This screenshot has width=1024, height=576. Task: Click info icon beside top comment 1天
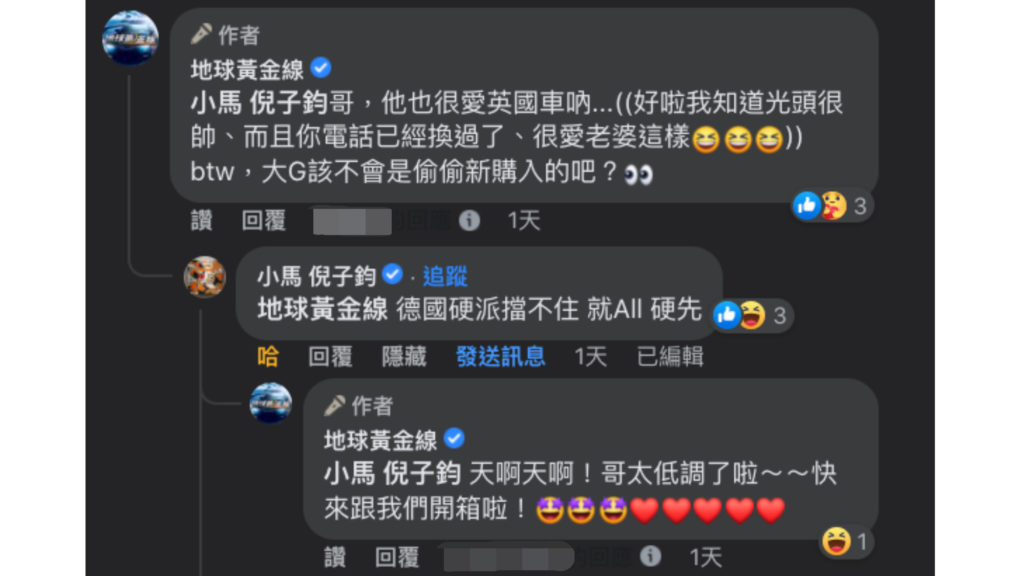click(469, 221)
